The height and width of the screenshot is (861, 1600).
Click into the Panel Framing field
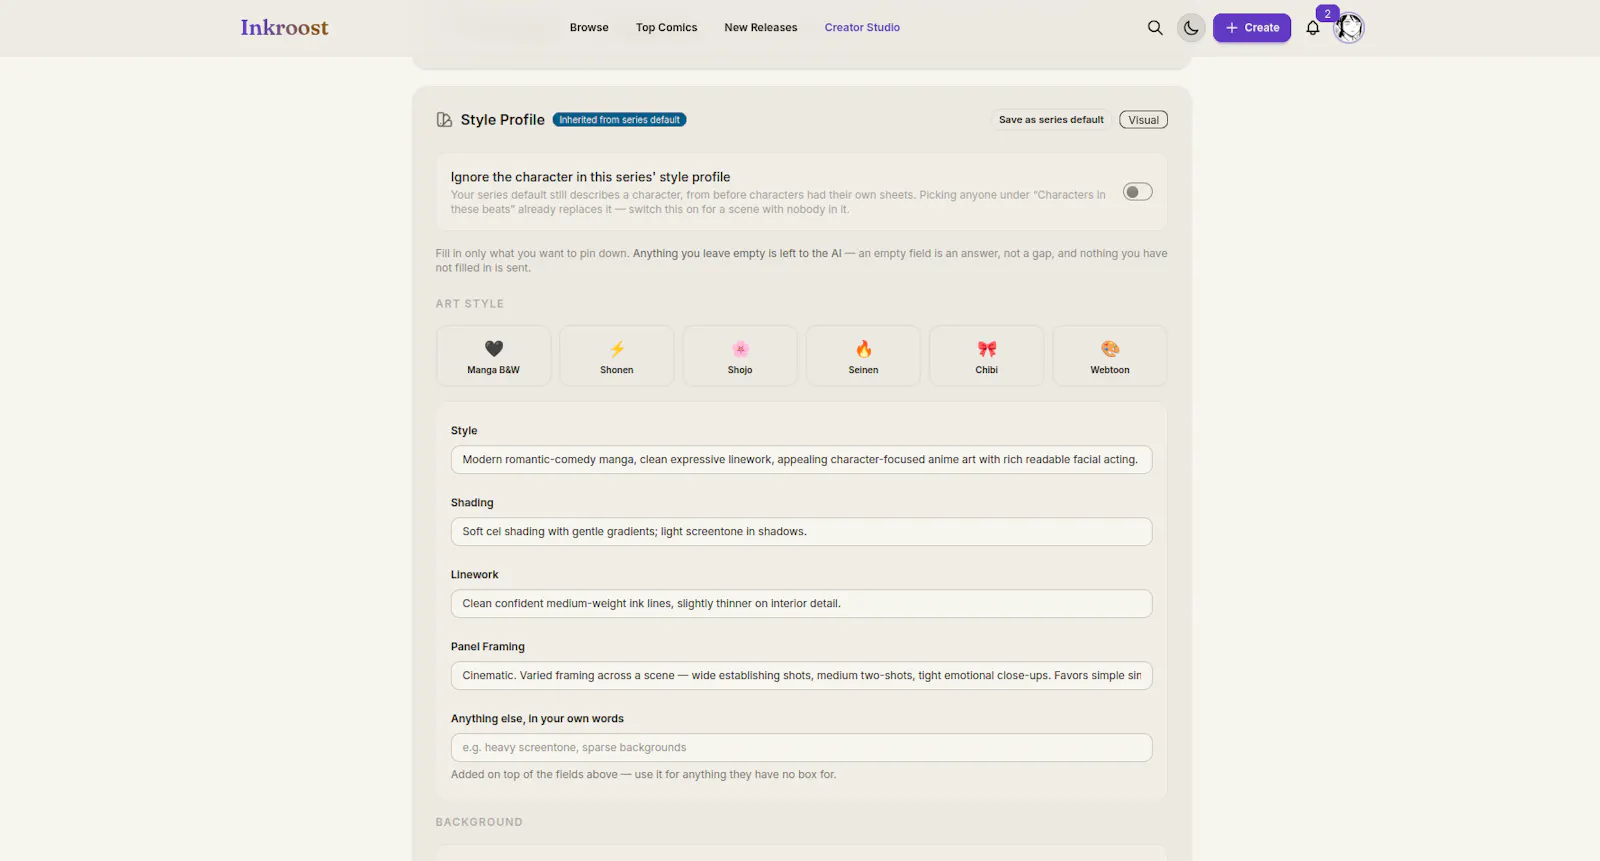[x=801, y=676]
